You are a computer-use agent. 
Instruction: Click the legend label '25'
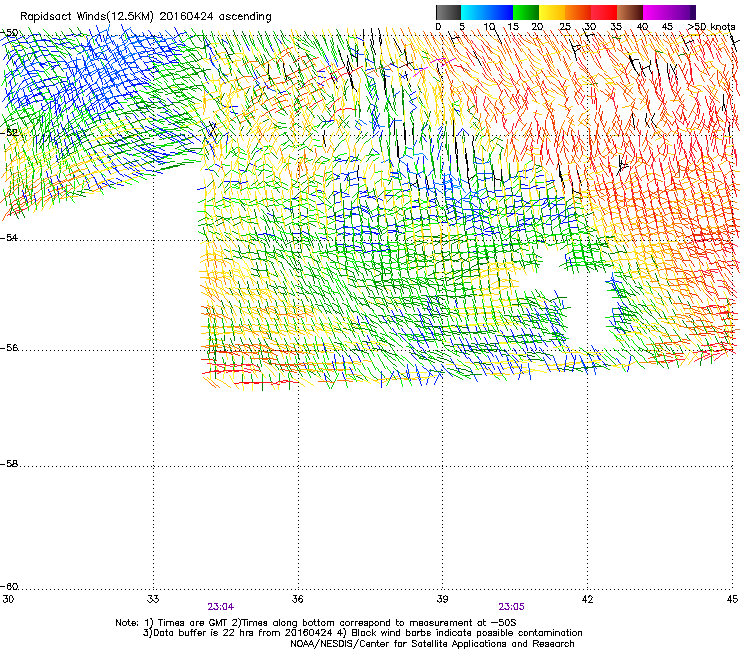pyautogui.click(x=564, y=27)
